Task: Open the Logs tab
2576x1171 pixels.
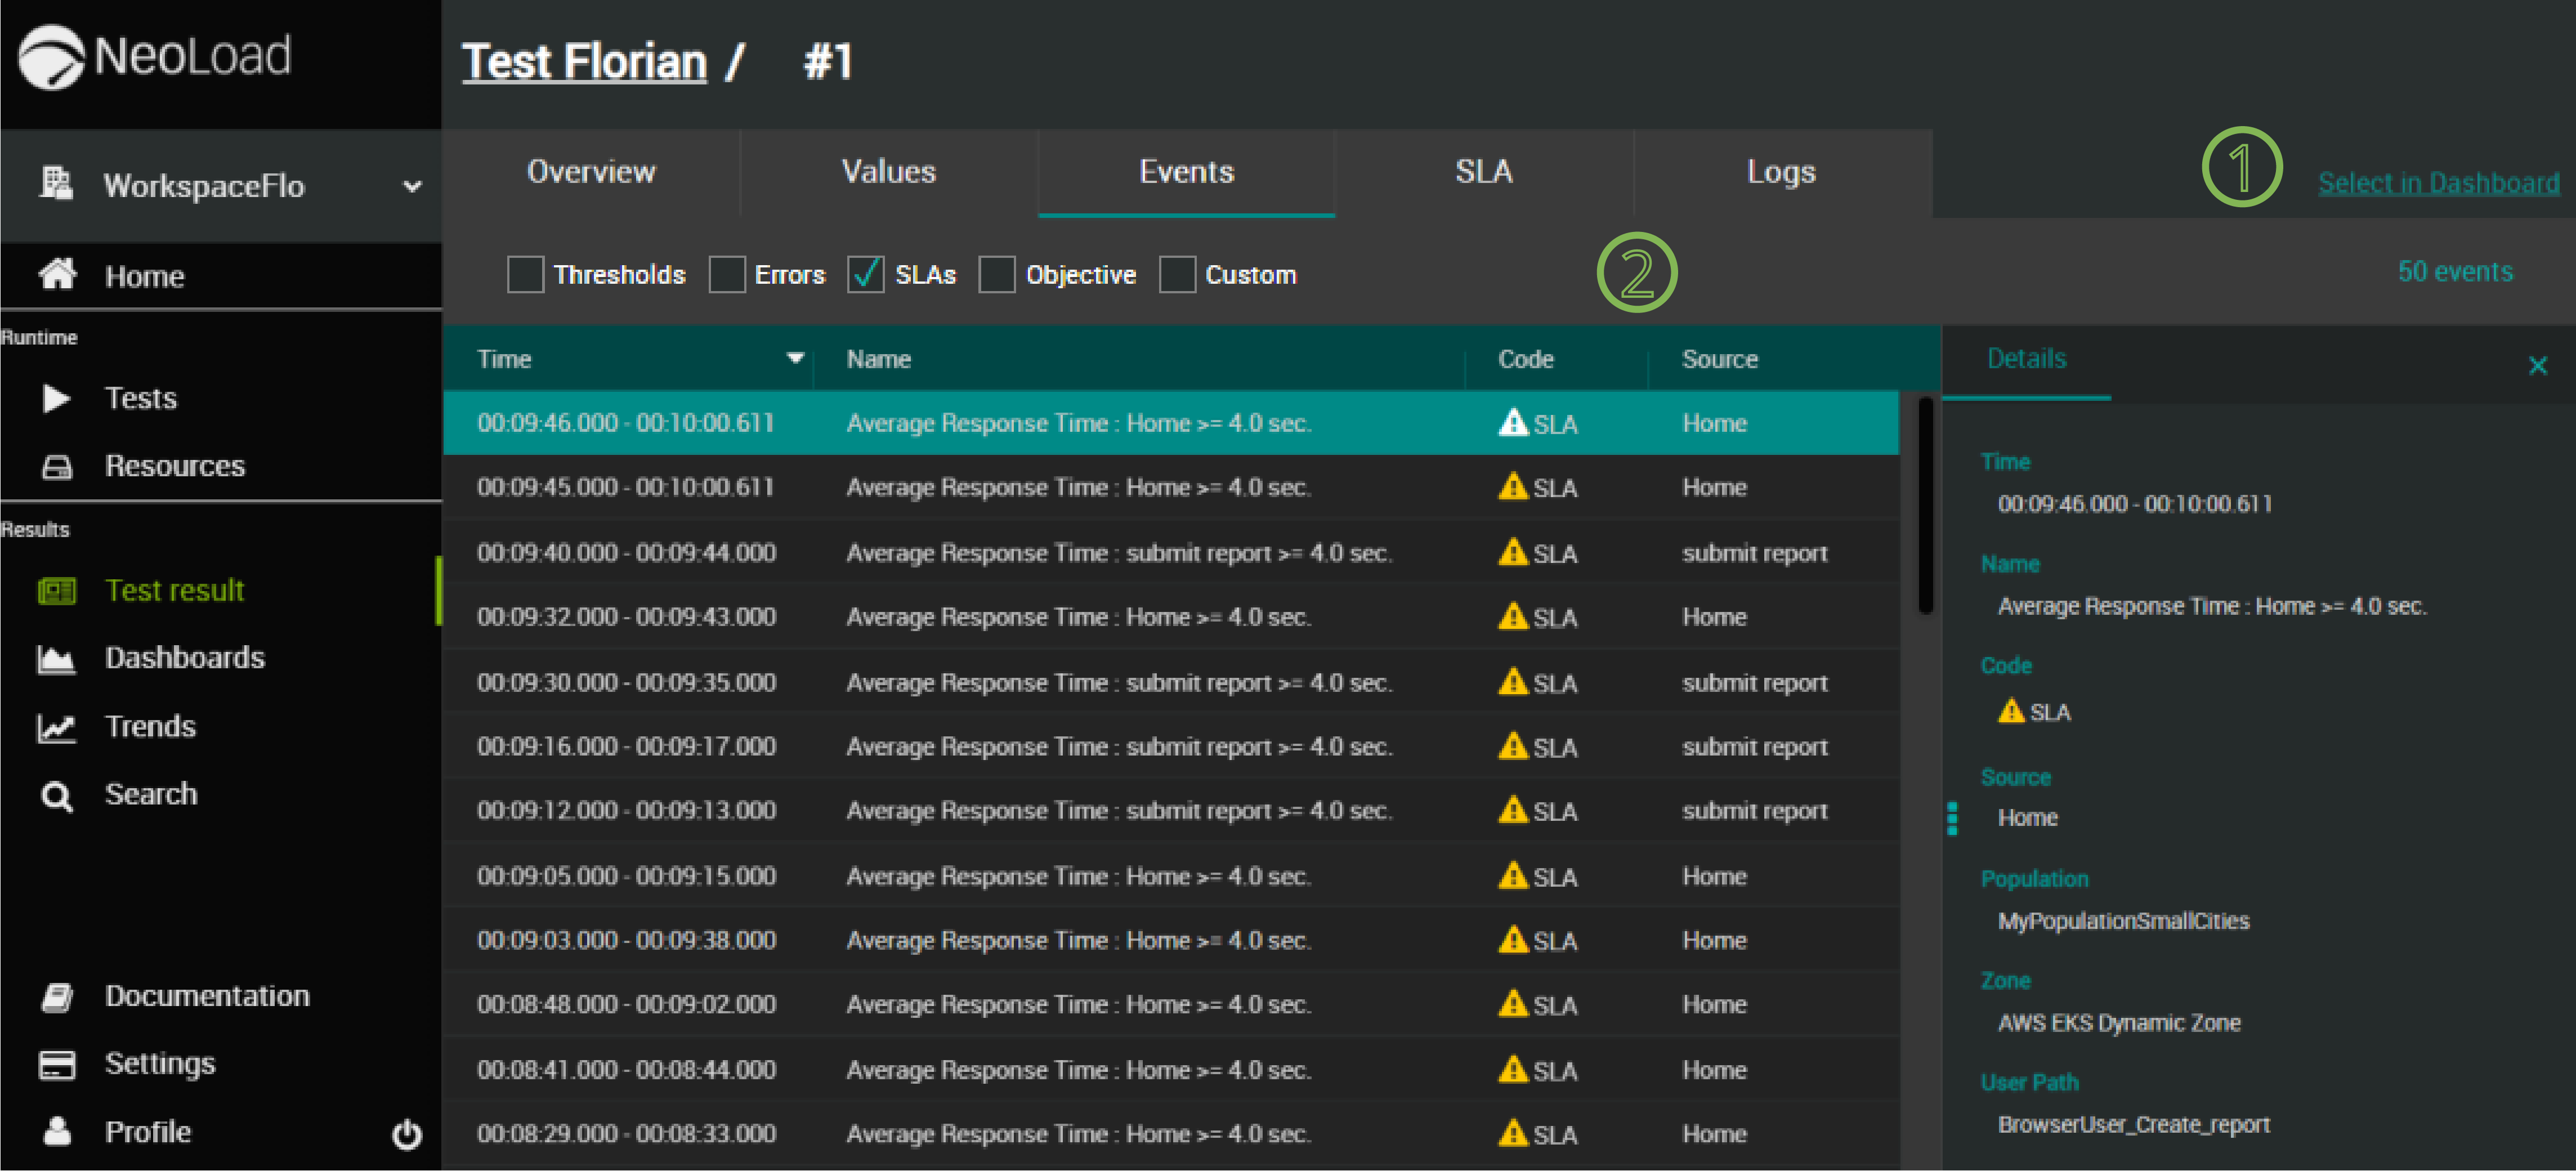Action: [x=1780, y=172]
